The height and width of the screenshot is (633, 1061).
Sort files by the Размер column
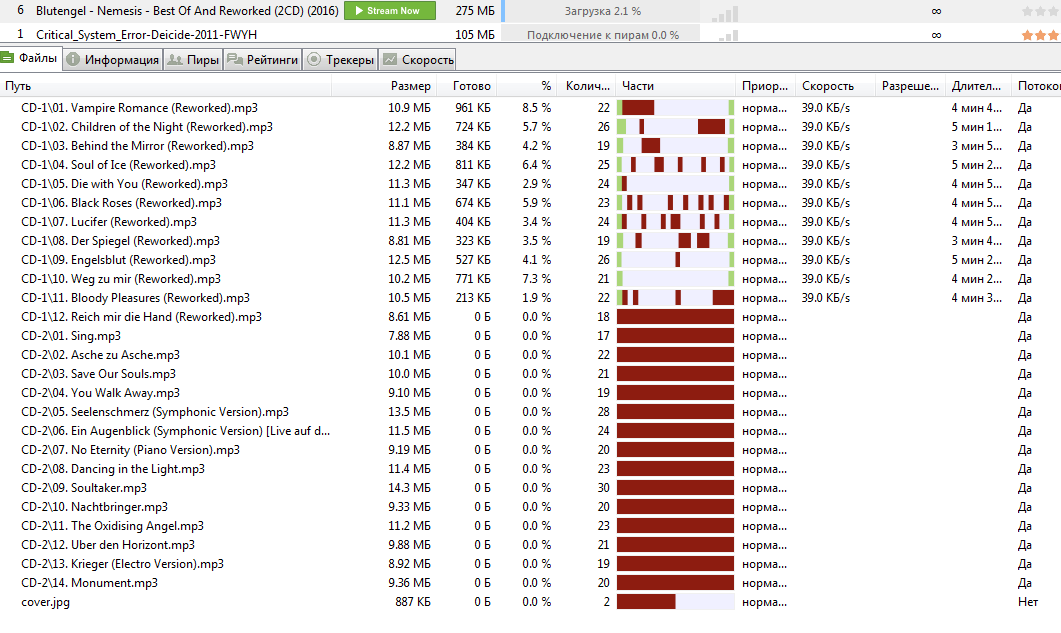click(410, 86)
